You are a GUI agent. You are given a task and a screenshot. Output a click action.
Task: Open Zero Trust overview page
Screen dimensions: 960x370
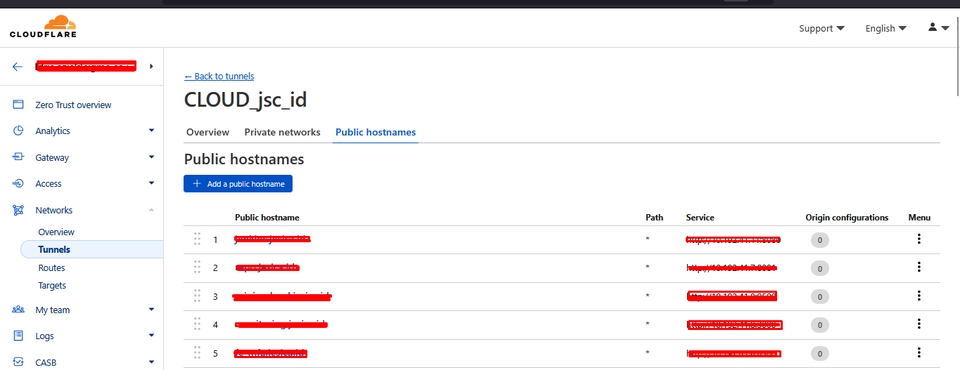73,105
